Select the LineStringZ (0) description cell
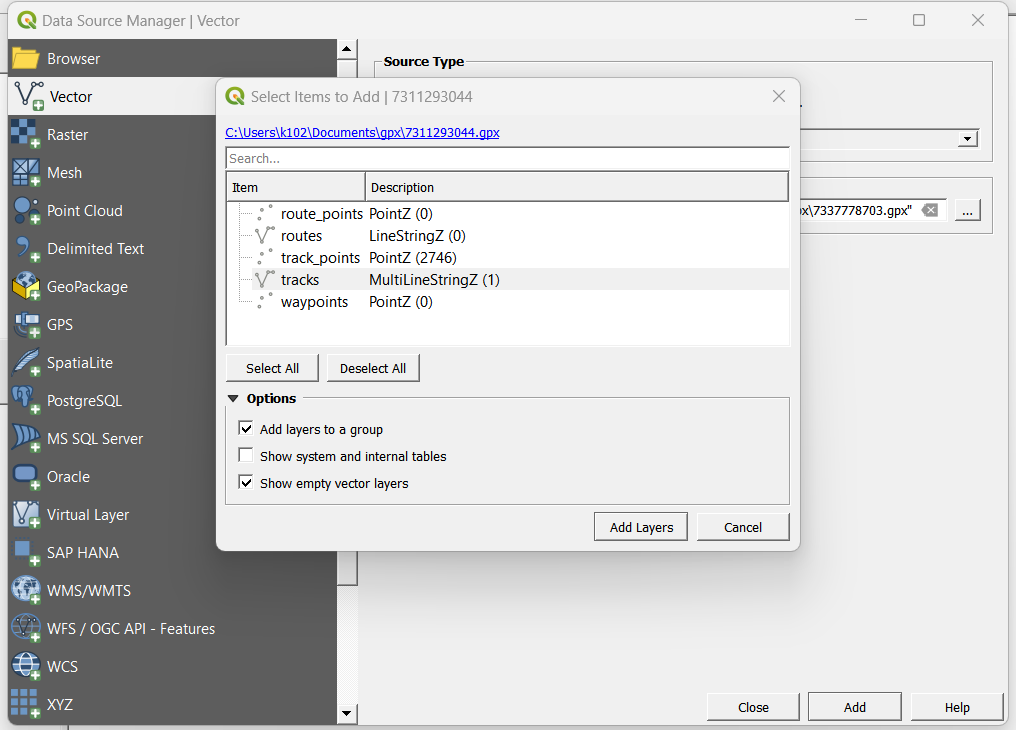 417,236
